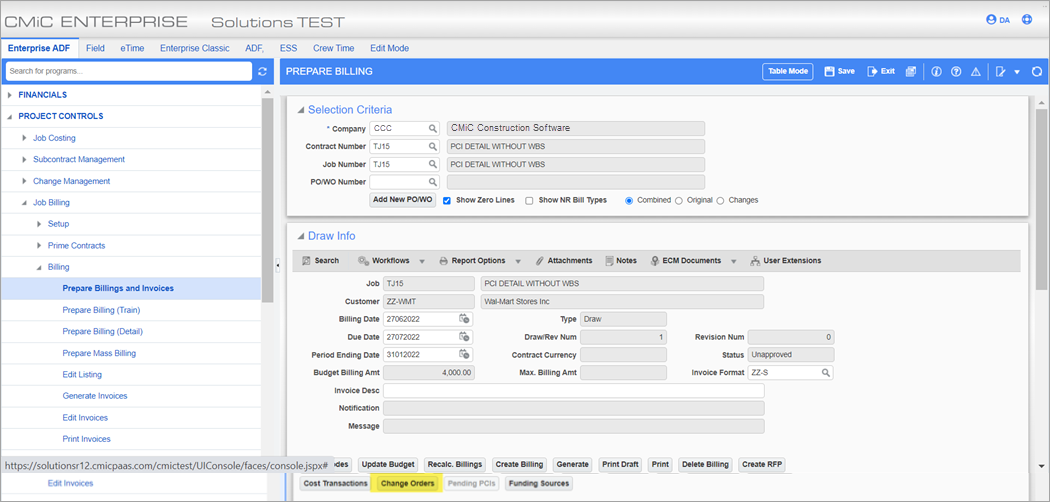Viewport: 1050px width, 502px height.
Task: Open the question mark help icon
Action: [956, 72]
